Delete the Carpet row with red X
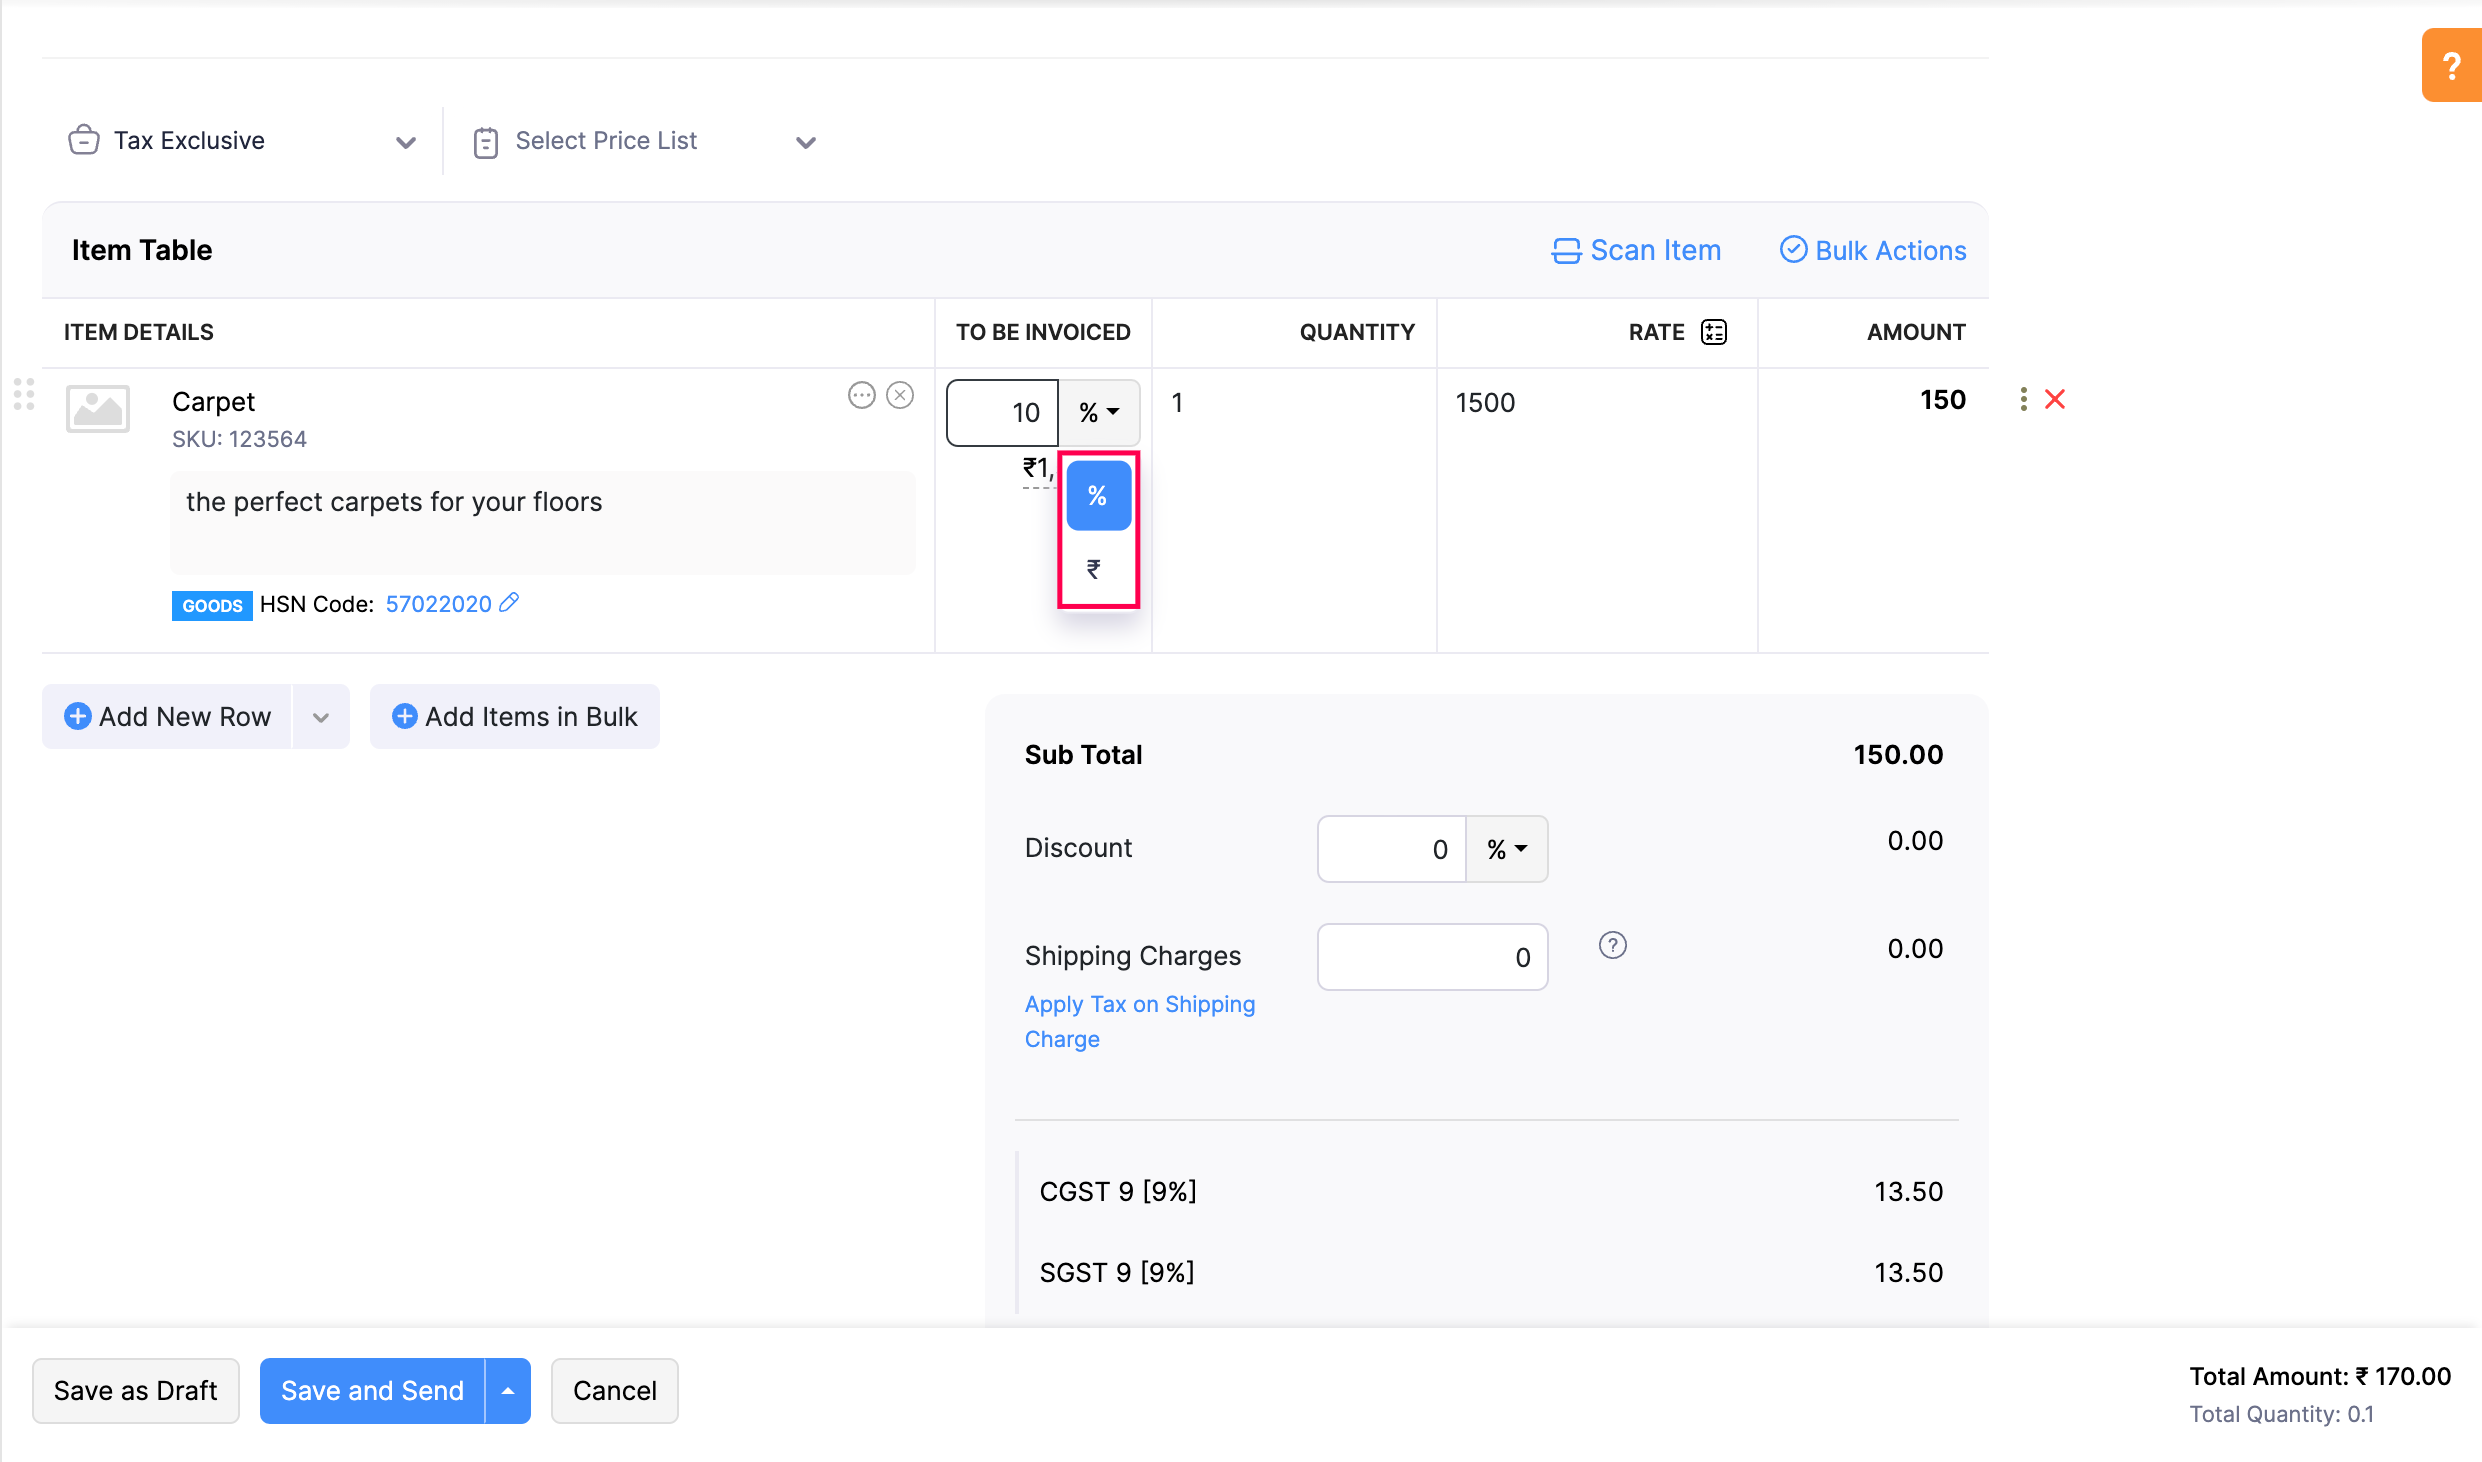The image size is (2482, 1462). tap(2055, 400)
